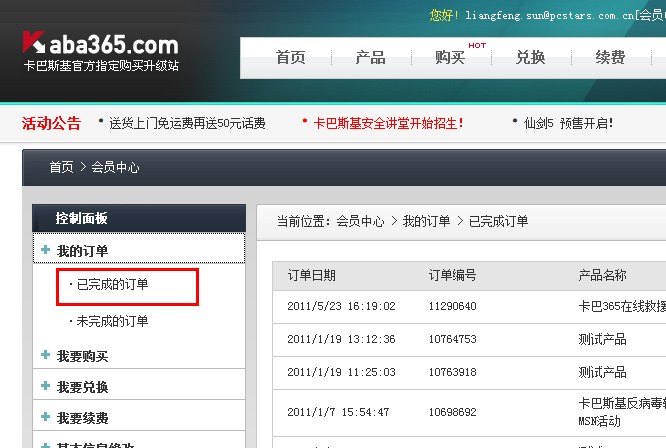
Task: Open the 仙剑5 预售开启 announcement link
Action: click(x=568, y=123)
